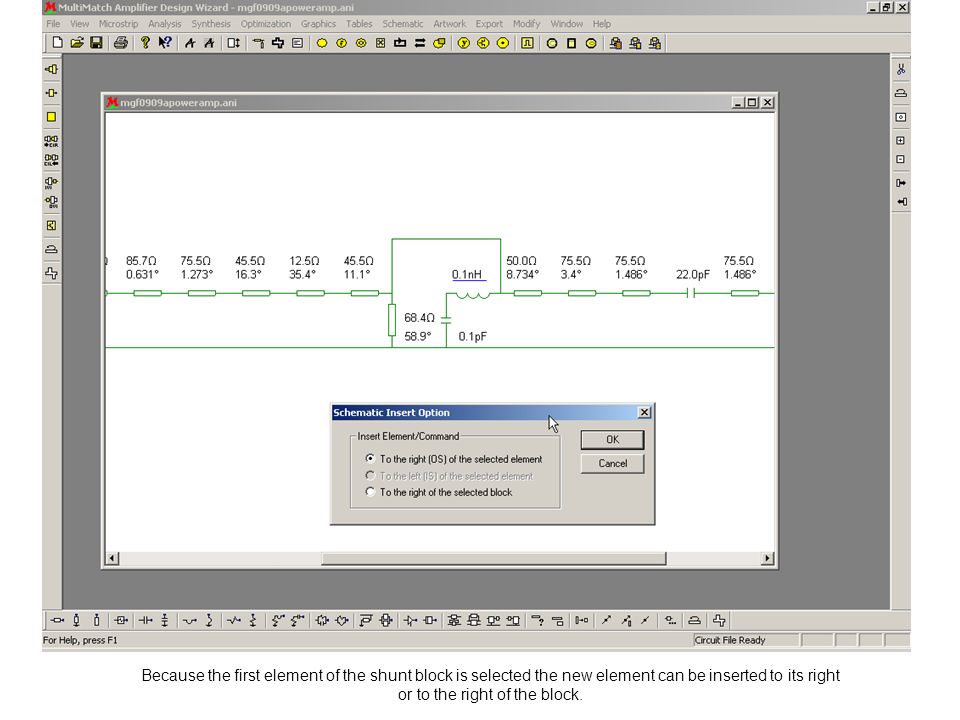The height and width of the screenshot is (720, 960).
Task: Click the cross-shaped icon in the left toolbar
Action: point(51,273)
